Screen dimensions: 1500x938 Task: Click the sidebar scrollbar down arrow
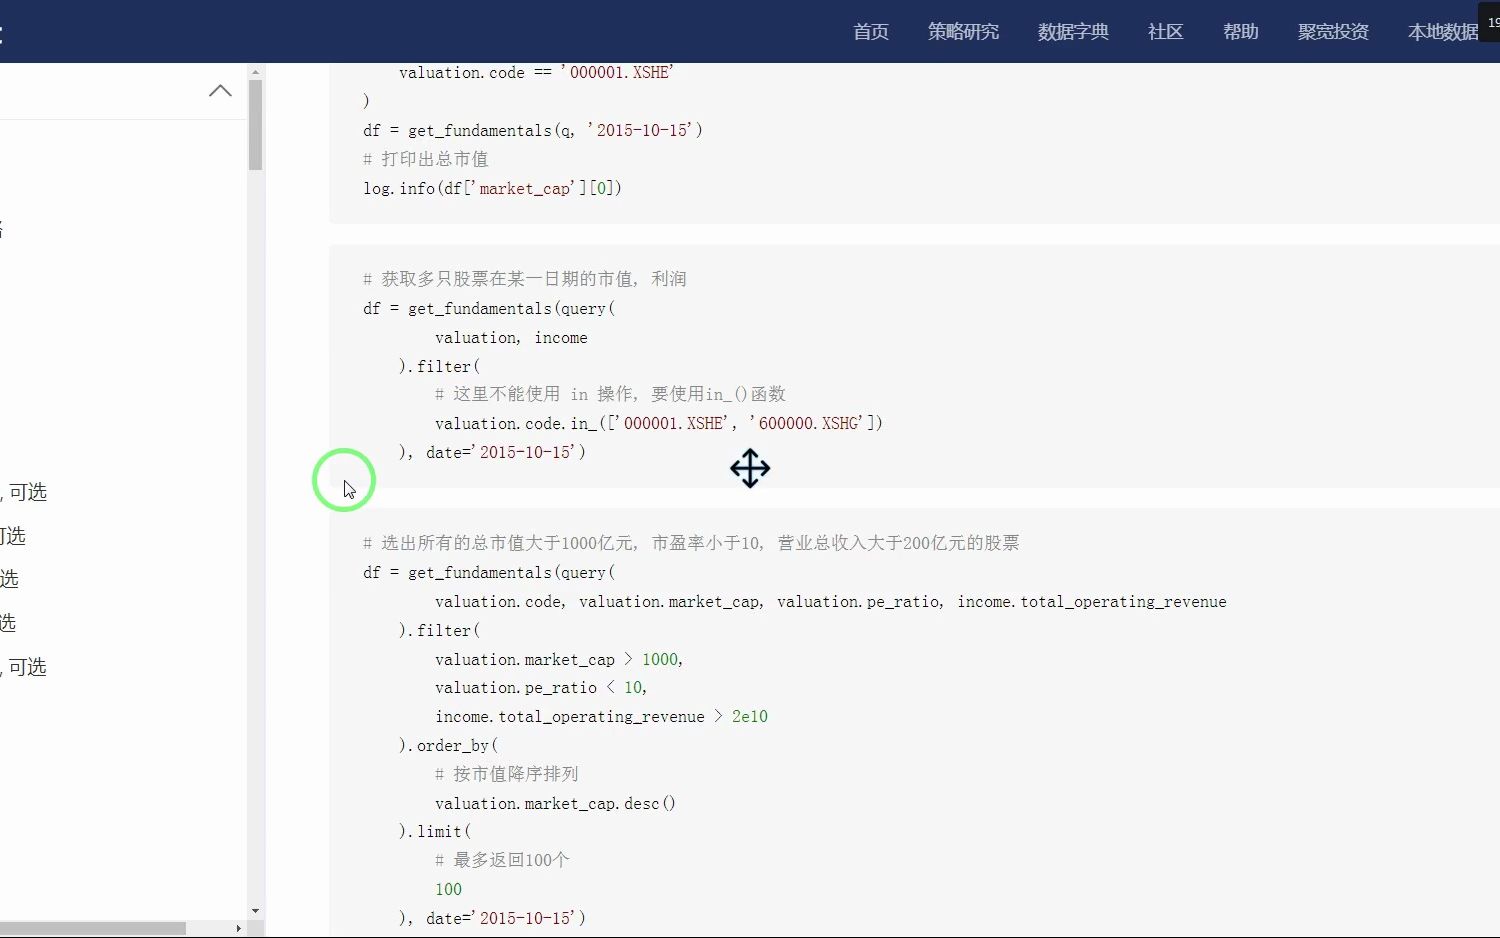tap(255, 911)
